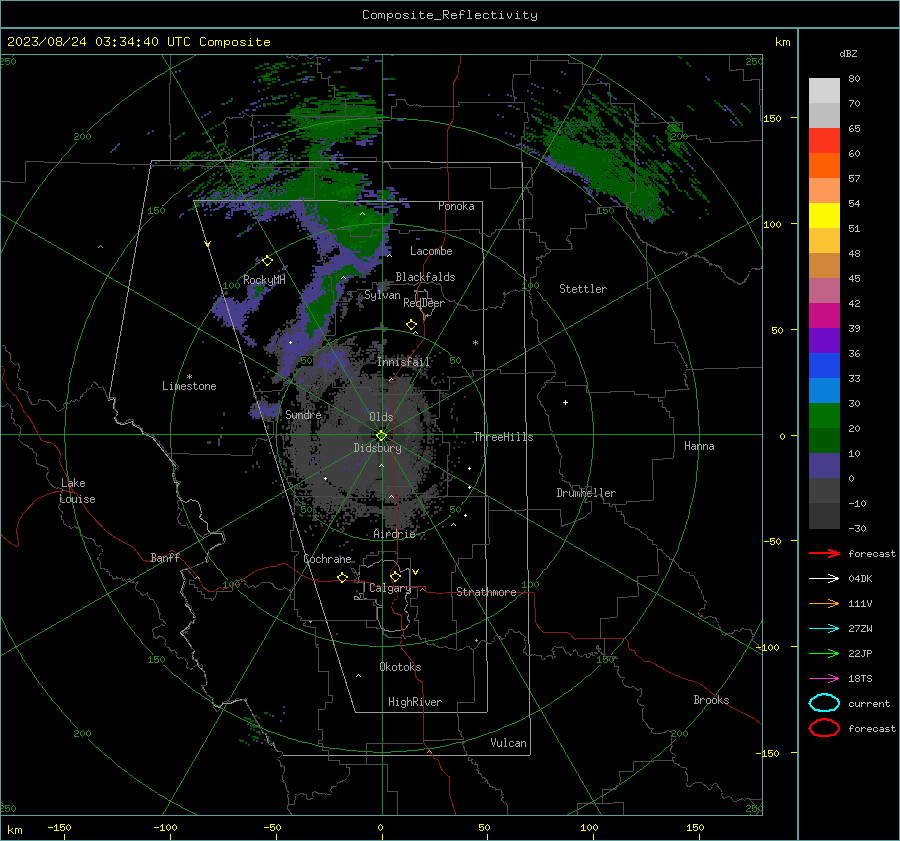Viewport: 900px width, 841px height.
Task: Click the green 22JP arrow in legend
Action: [824, 653]
